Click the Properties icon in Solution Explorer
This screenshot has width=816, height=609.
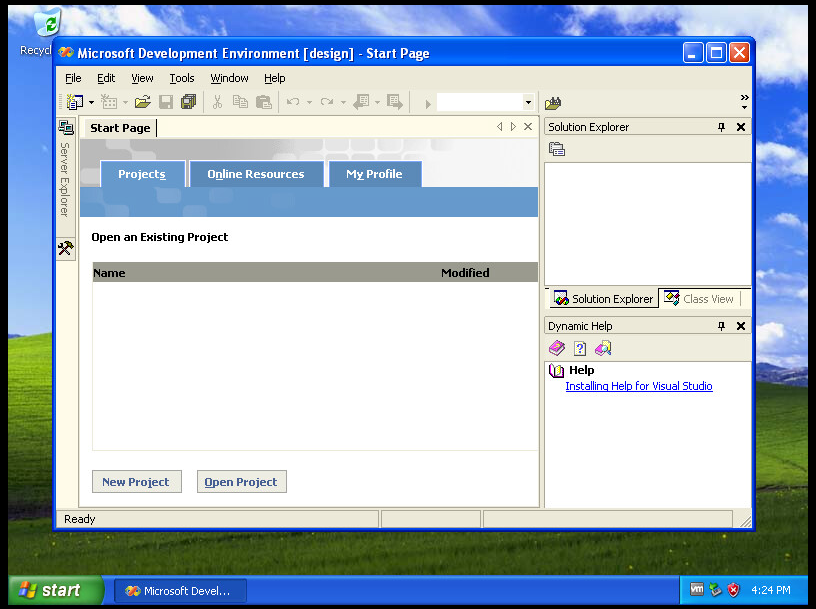(557, 149)
